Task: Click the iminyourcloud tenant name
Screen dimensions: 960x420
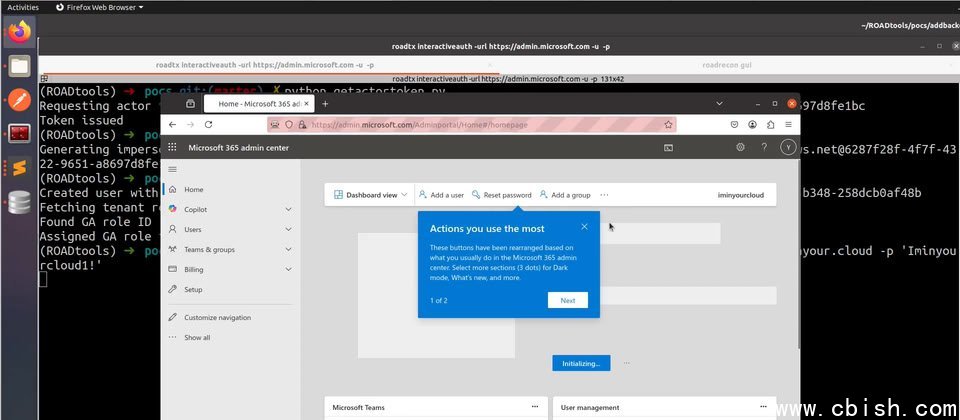Action: click(x=740, y=195)
